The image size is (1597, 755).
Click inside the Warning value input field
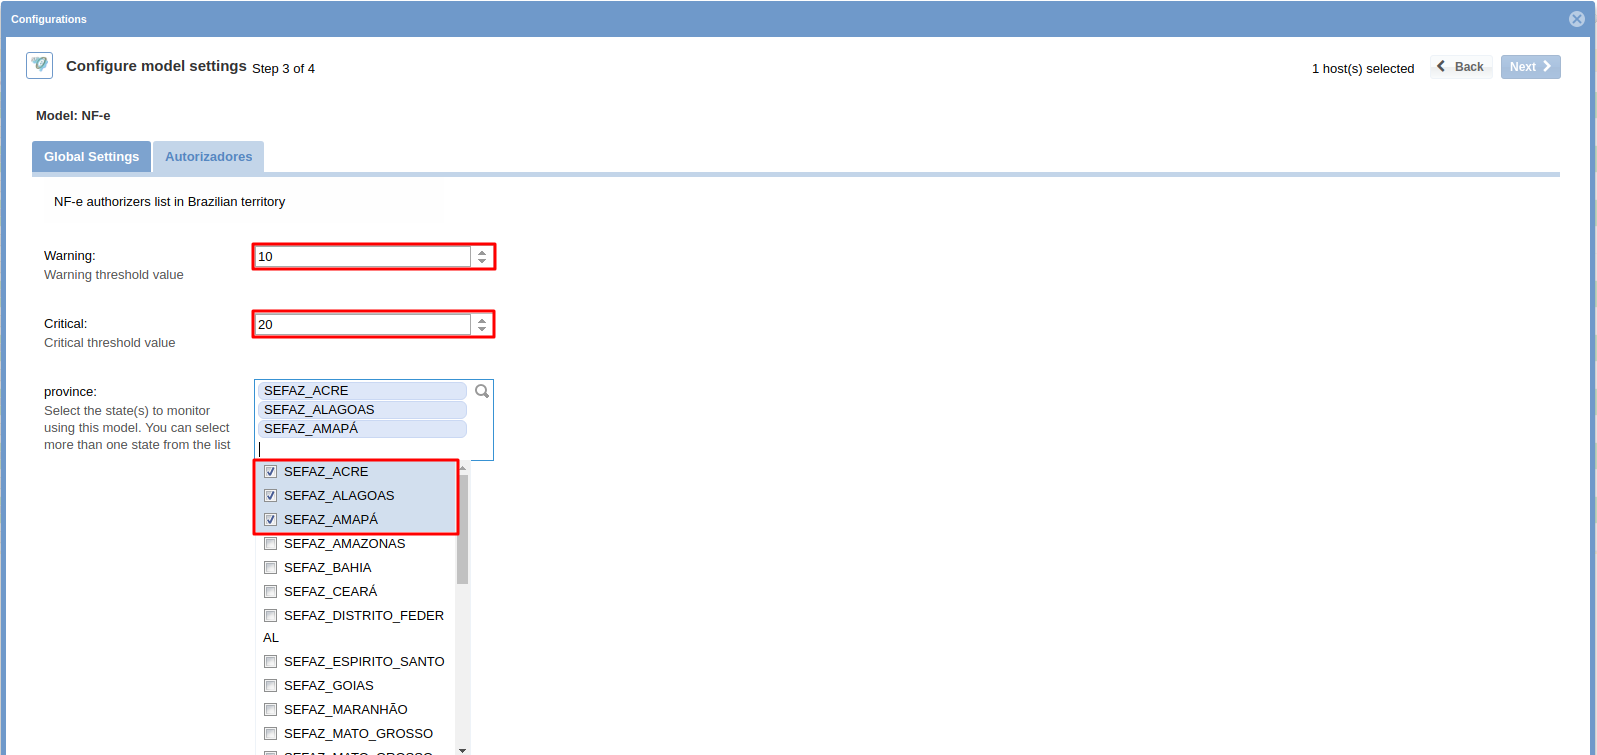click(362, 257)
